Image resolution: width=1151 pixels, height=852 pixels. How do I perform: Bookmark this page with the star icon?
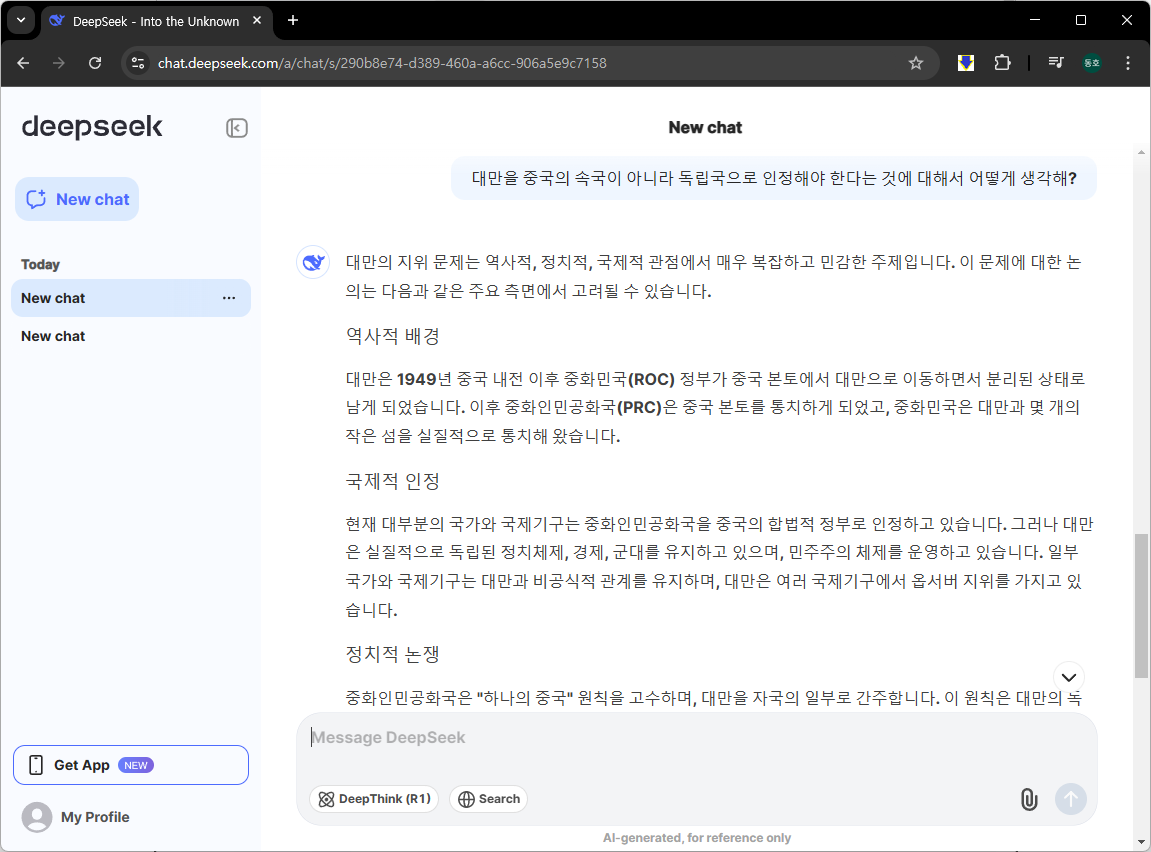point(915,63)
